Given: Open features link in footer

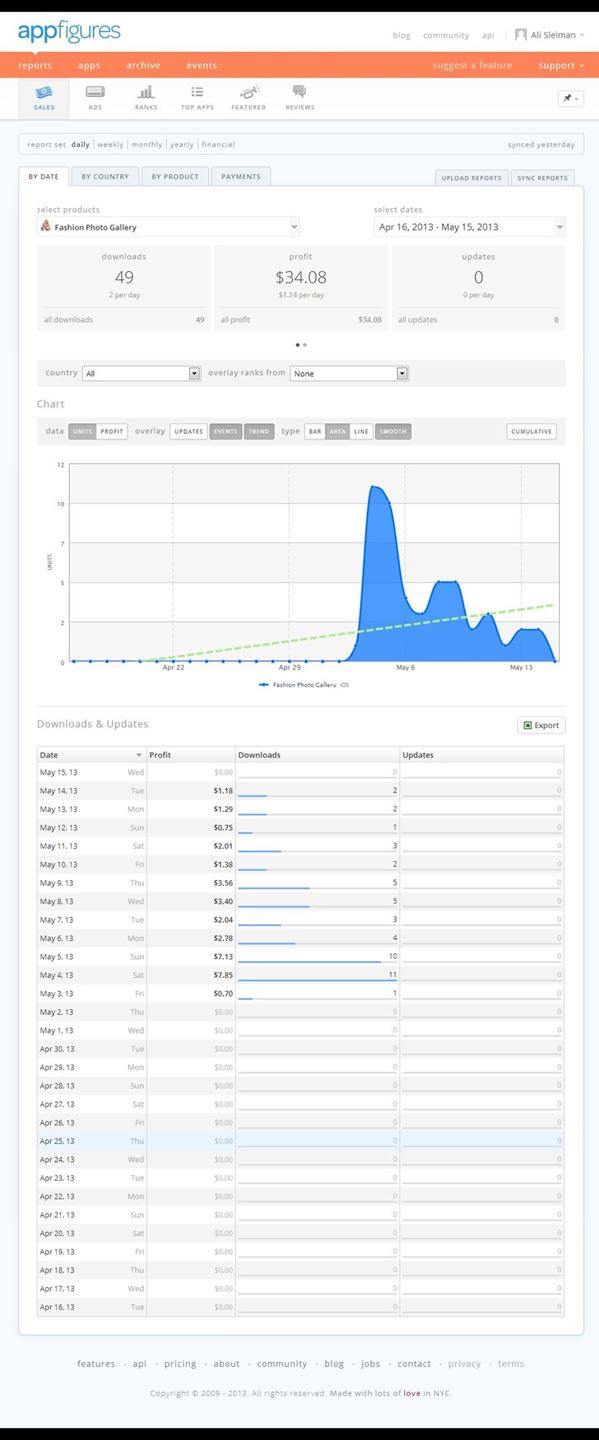Looking at the screenshot, I should (x=96, y=1364).
